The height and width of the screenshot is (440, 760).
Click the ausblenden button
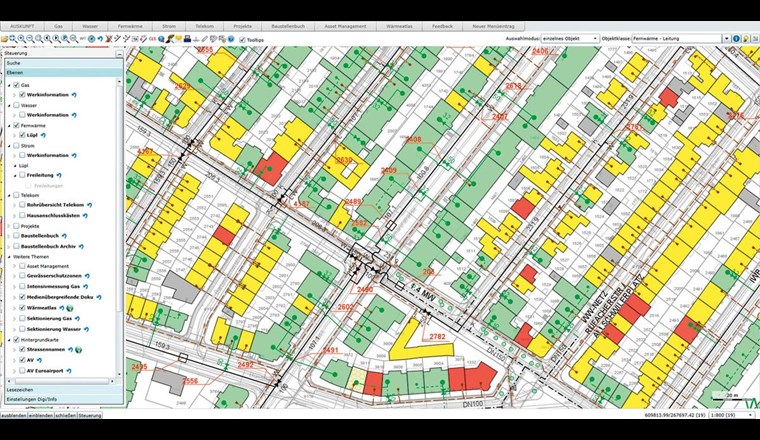pyautogui.click(x=13, y=414)
